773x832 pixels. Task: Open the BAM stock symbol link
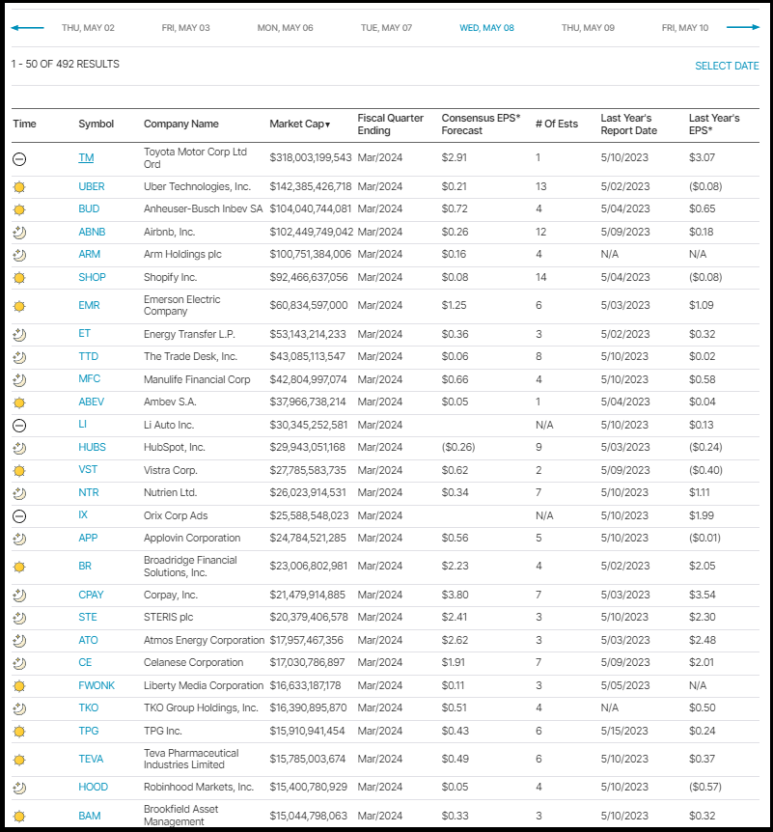89,816
